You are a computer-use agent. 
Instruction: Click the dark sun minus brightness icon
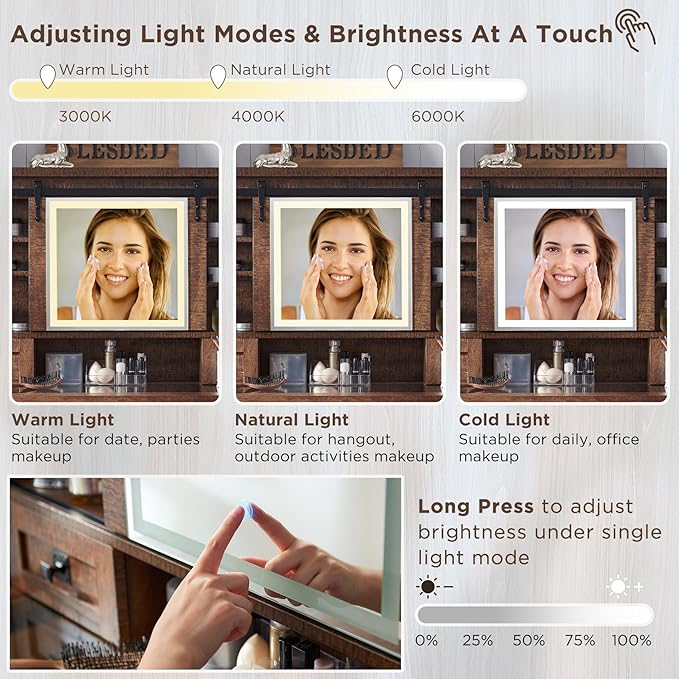click(434, 587)
